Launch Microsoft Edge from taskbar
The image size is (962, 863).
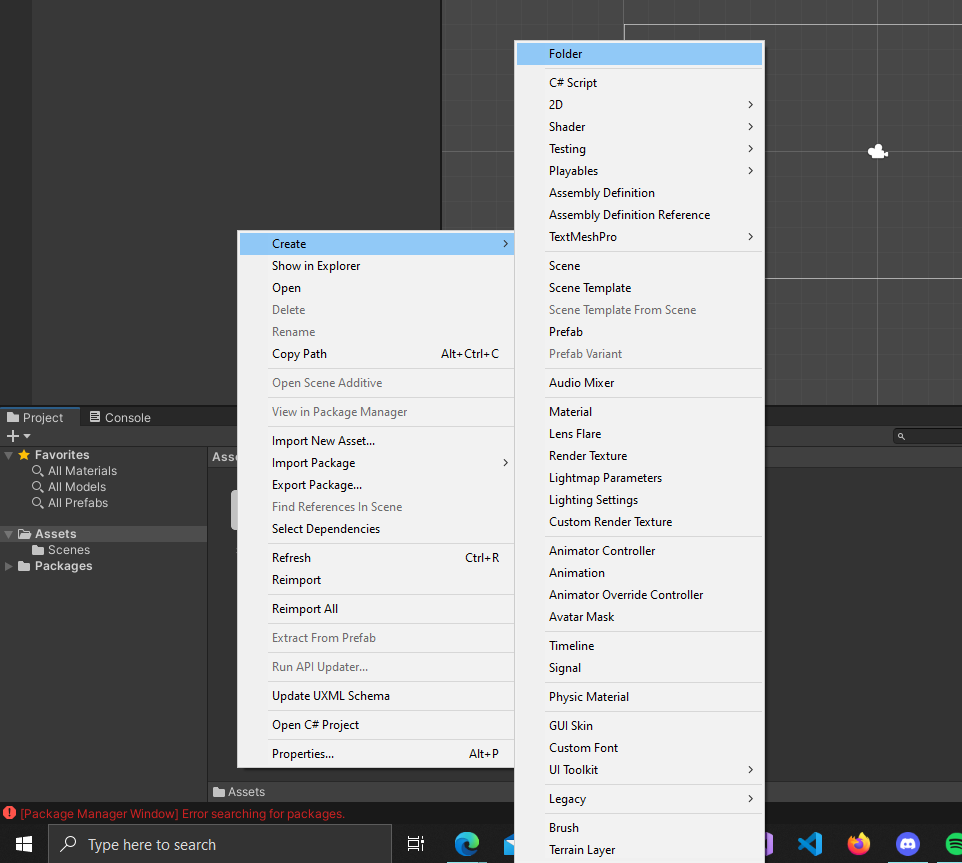tap(466, 844)
